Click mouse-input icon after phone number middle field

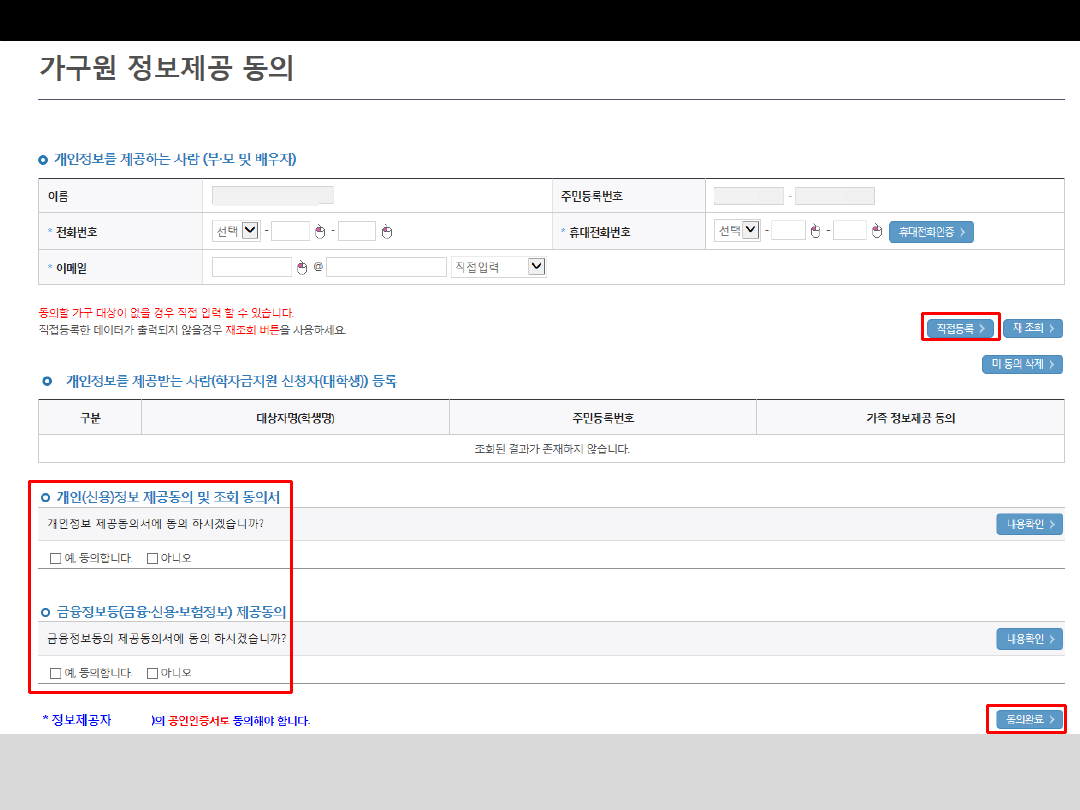[320, 232]
